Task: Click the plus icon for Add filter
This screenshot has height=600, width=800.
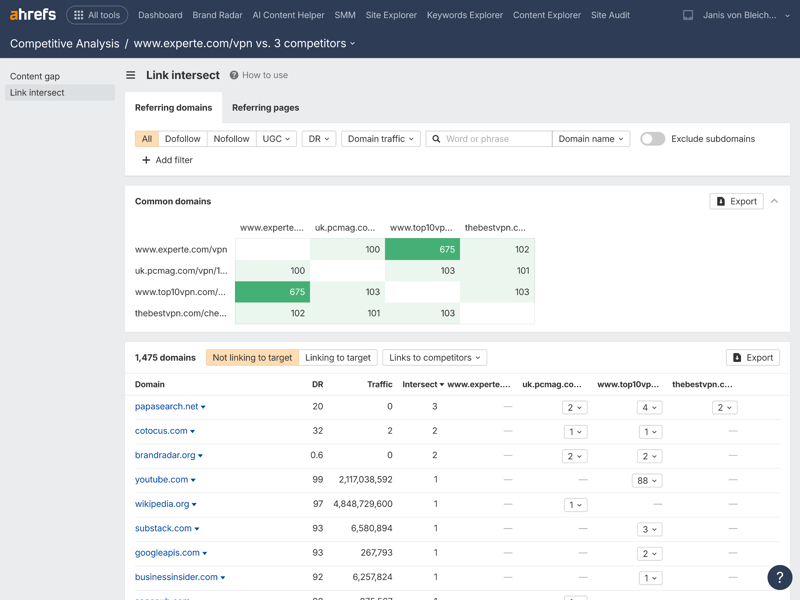Action: (146, 160)
